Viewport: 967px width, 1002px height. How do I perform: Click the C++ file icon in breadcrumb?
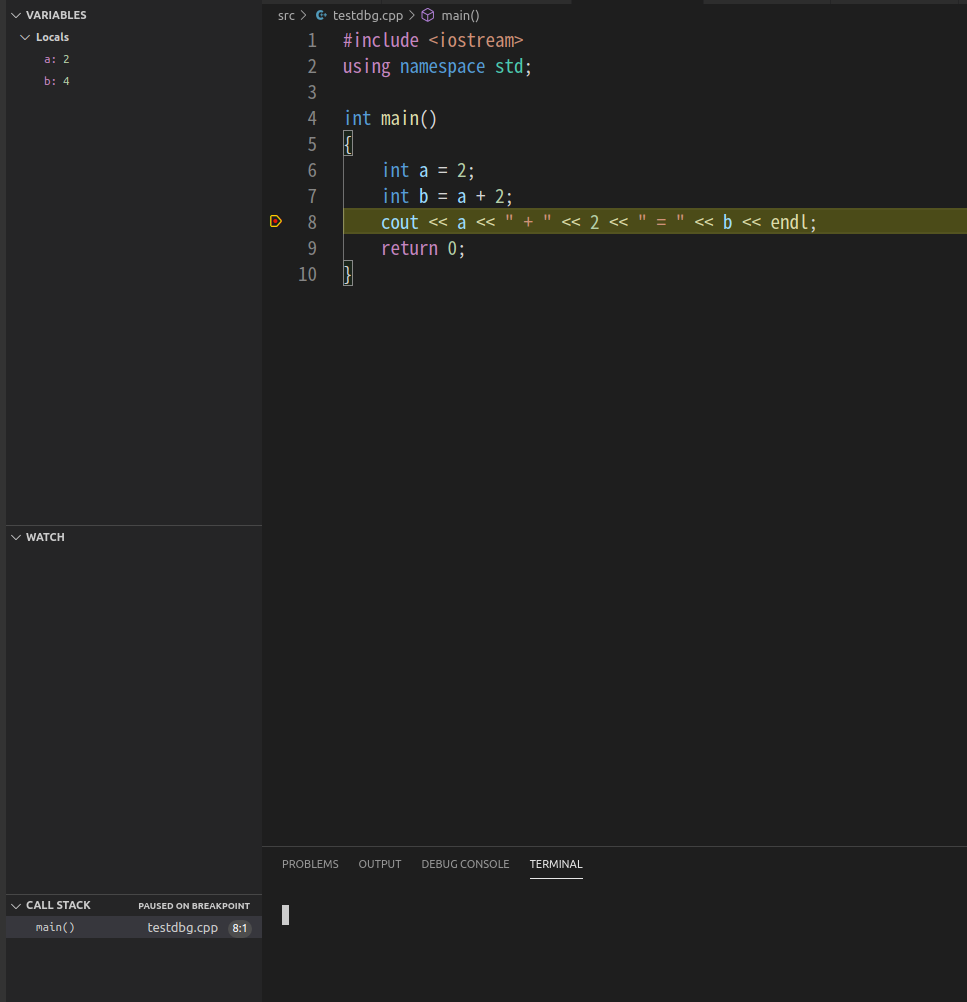click(x=321, y=15)
